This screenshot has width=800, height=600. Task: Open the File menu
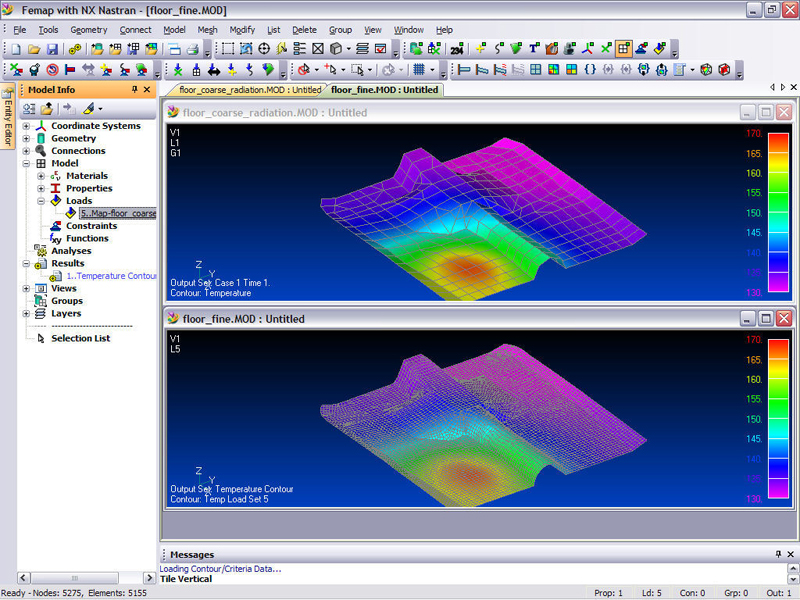(20, 30)
